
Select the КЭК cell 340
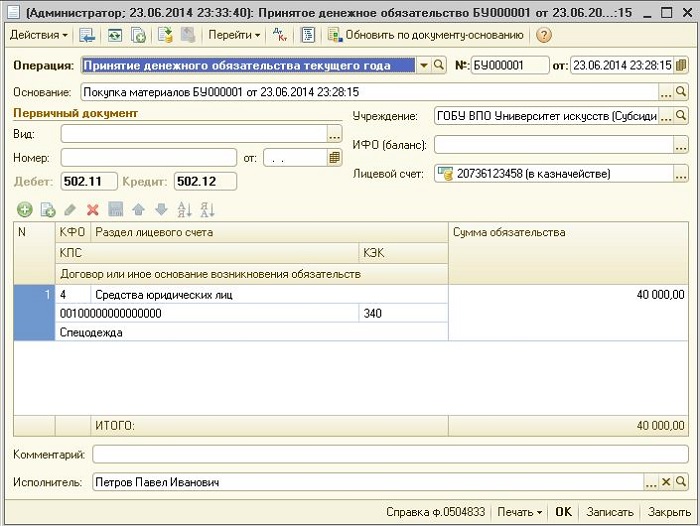point(403,313)
